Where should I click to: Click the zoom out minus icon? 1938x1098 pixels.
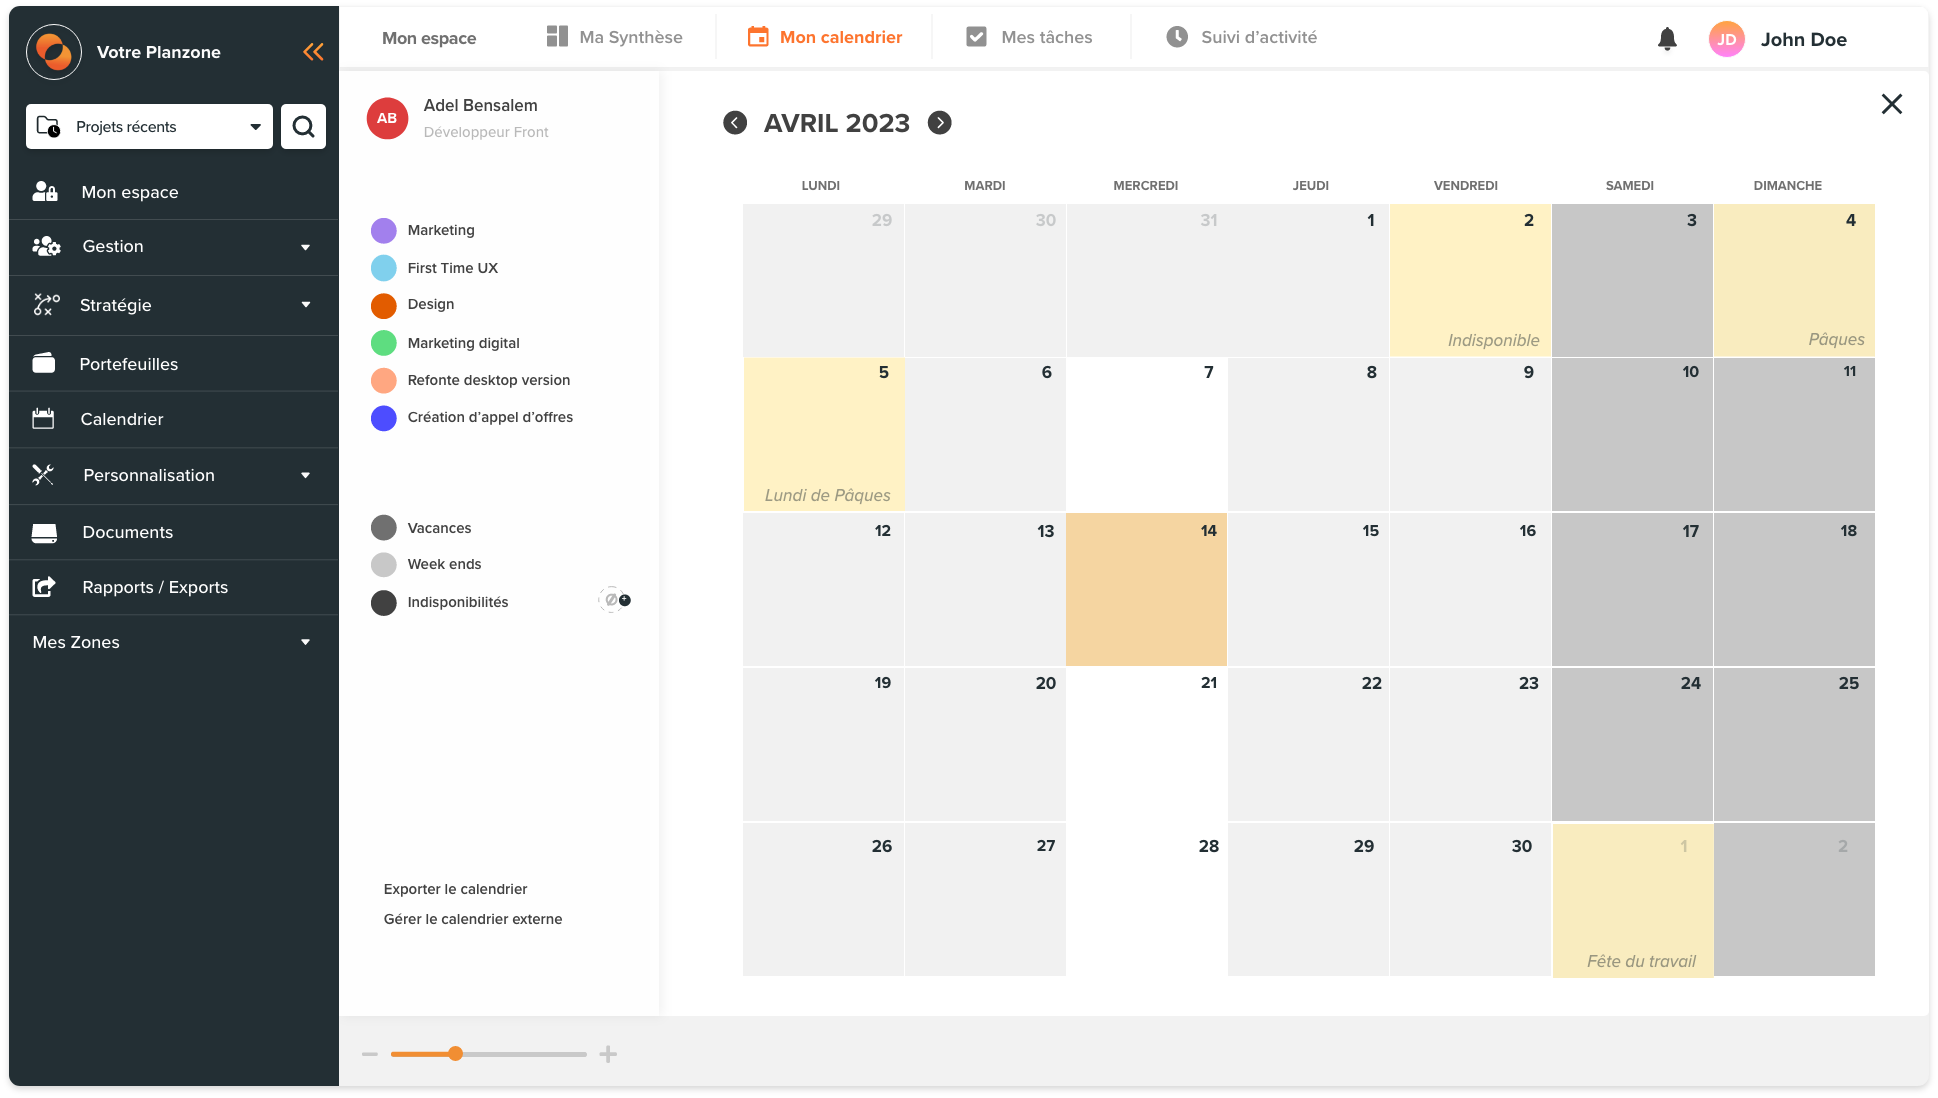pos(370,1054)
